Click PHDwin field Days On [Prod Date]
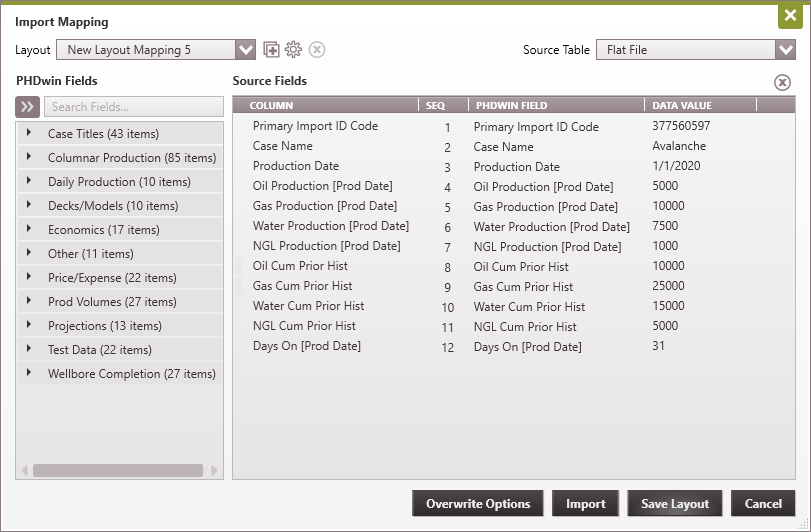This screenshot has width=811, height=532. [528, 347]
